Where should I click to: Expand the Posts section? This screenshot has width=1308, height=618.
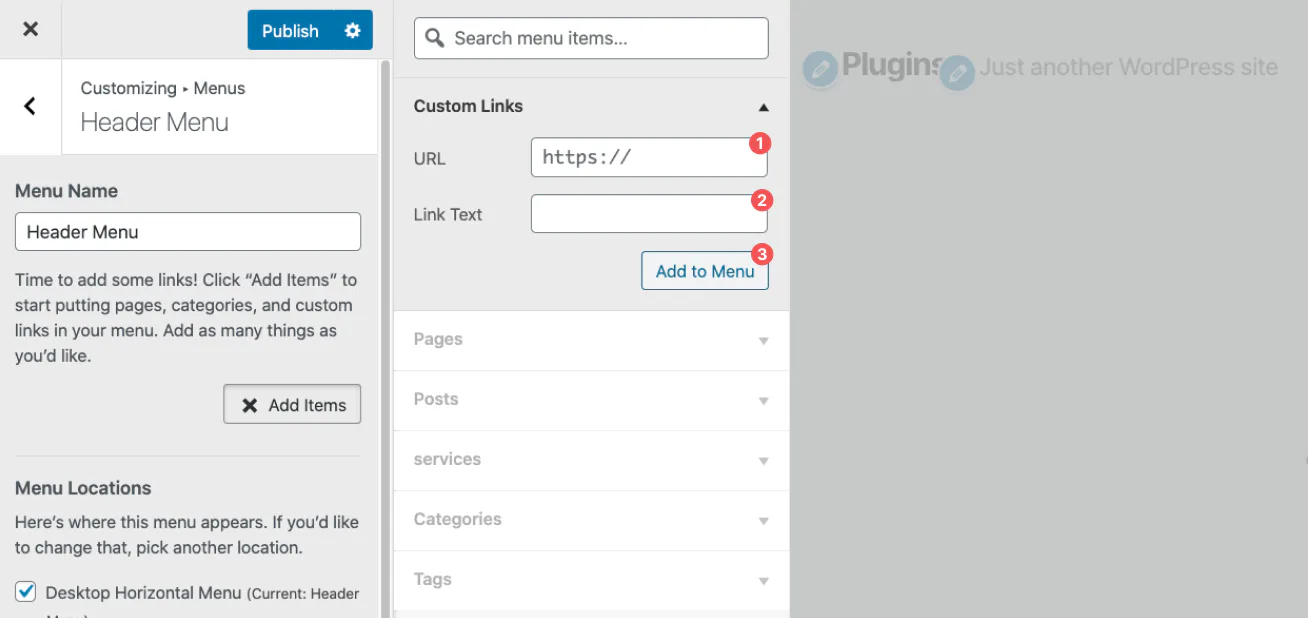coord(591,400)
